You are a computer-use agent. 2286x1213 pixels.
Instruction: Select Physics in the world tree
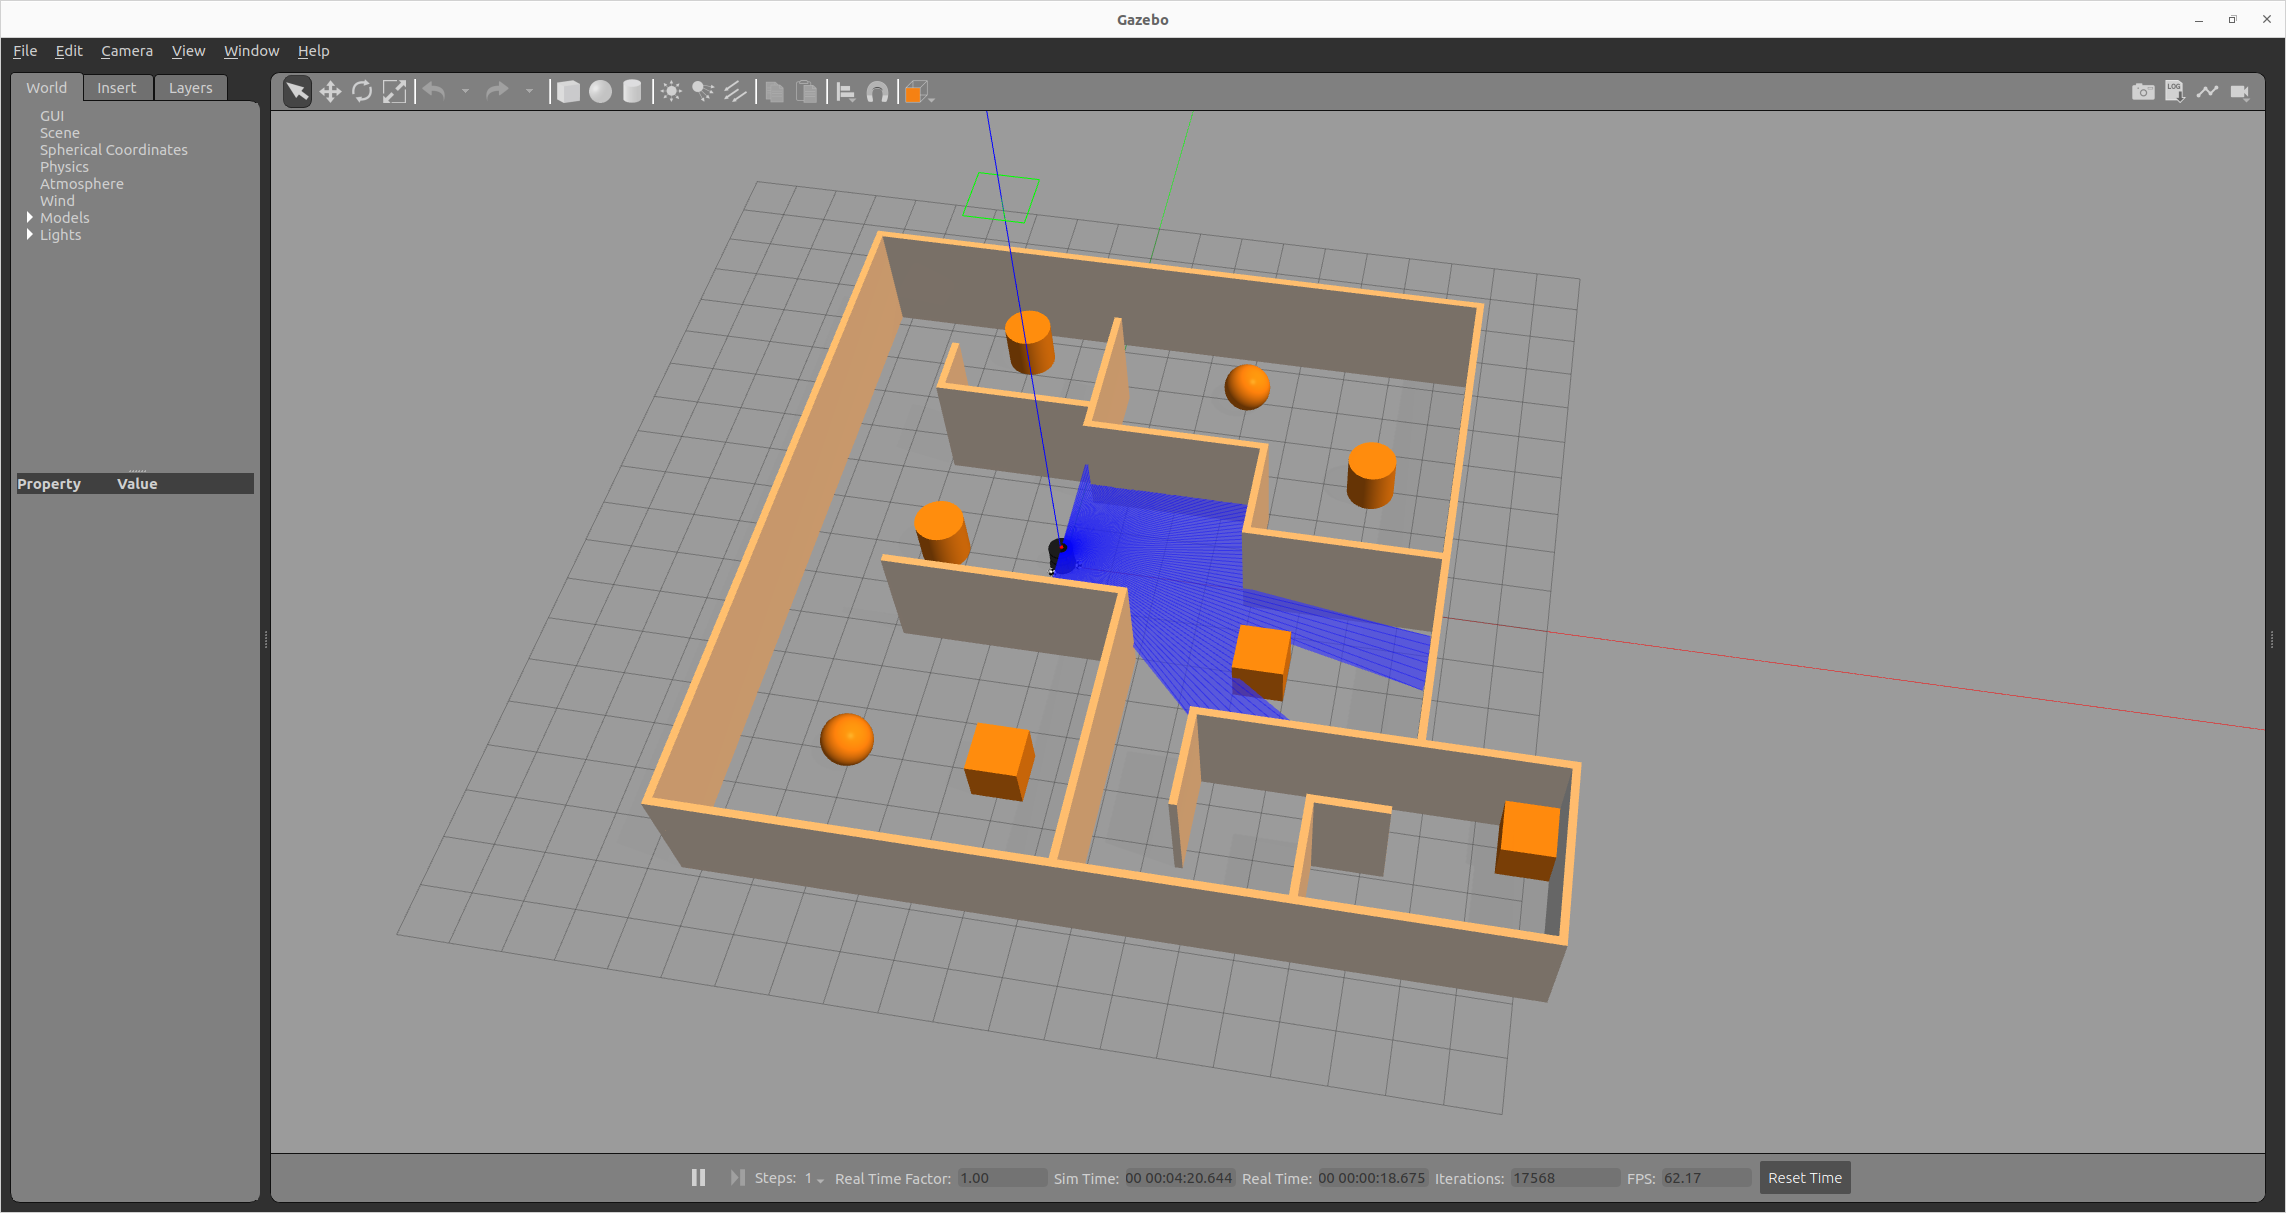64,167
